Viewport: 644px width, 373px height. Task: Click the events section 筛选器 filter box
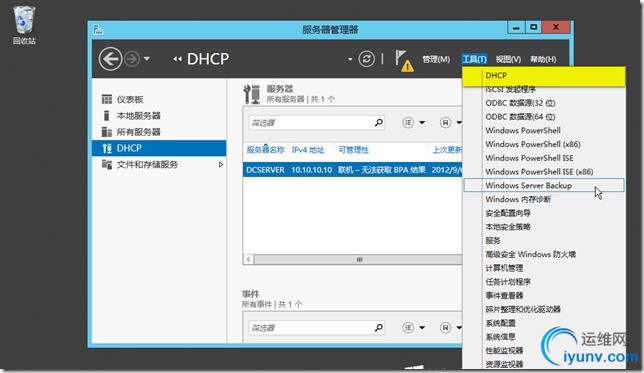[x=316, y=327]
